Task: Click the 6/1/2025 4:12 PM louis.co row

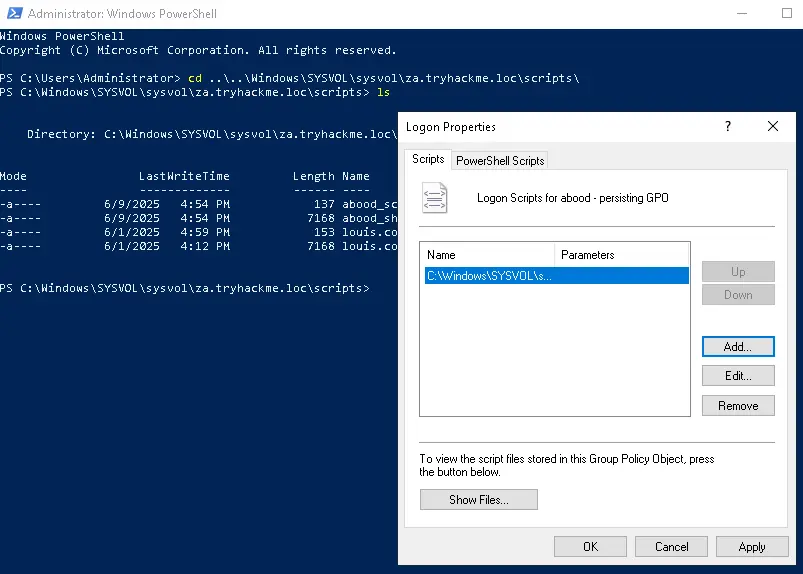Action: click(199, 246)
